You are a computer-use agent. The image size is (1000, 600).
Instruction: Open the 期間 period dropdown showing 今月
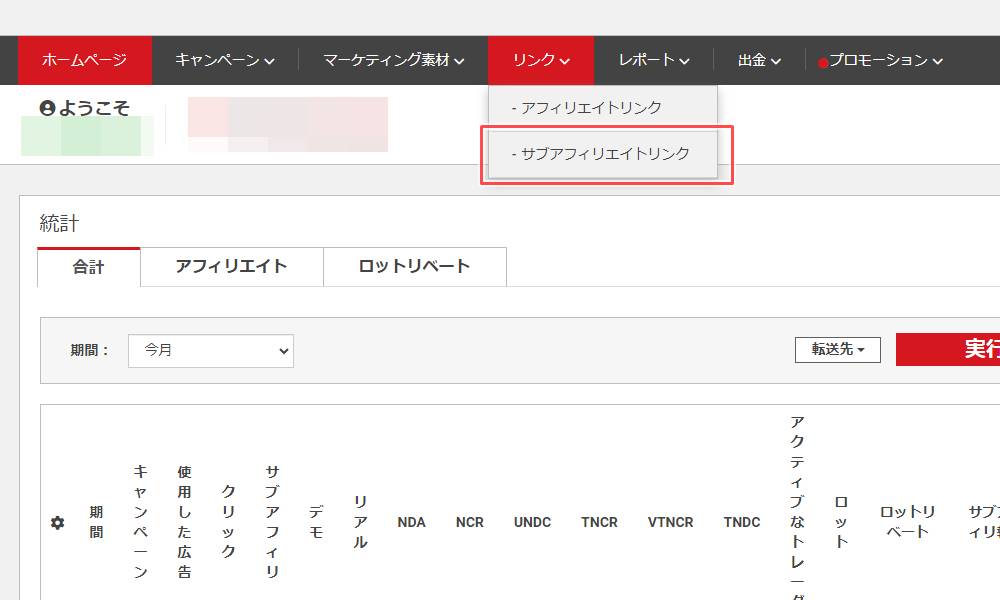coord(210,351)
